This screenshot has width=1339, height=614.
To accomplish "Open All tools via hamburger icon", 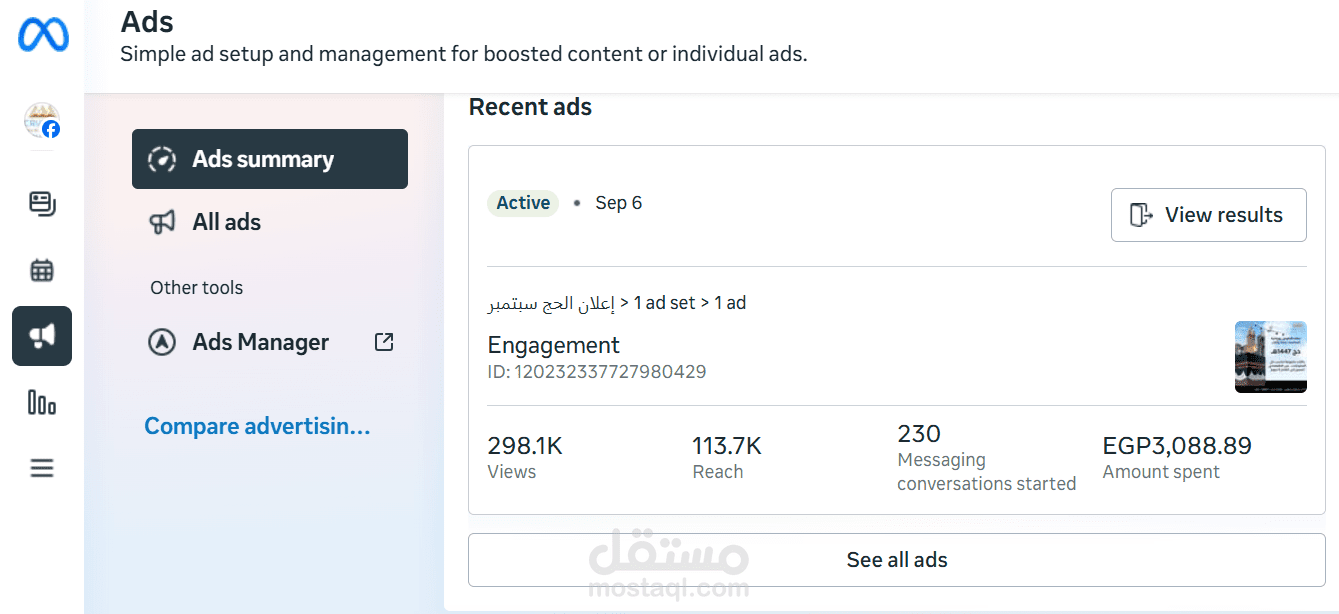I will (41, 467).
